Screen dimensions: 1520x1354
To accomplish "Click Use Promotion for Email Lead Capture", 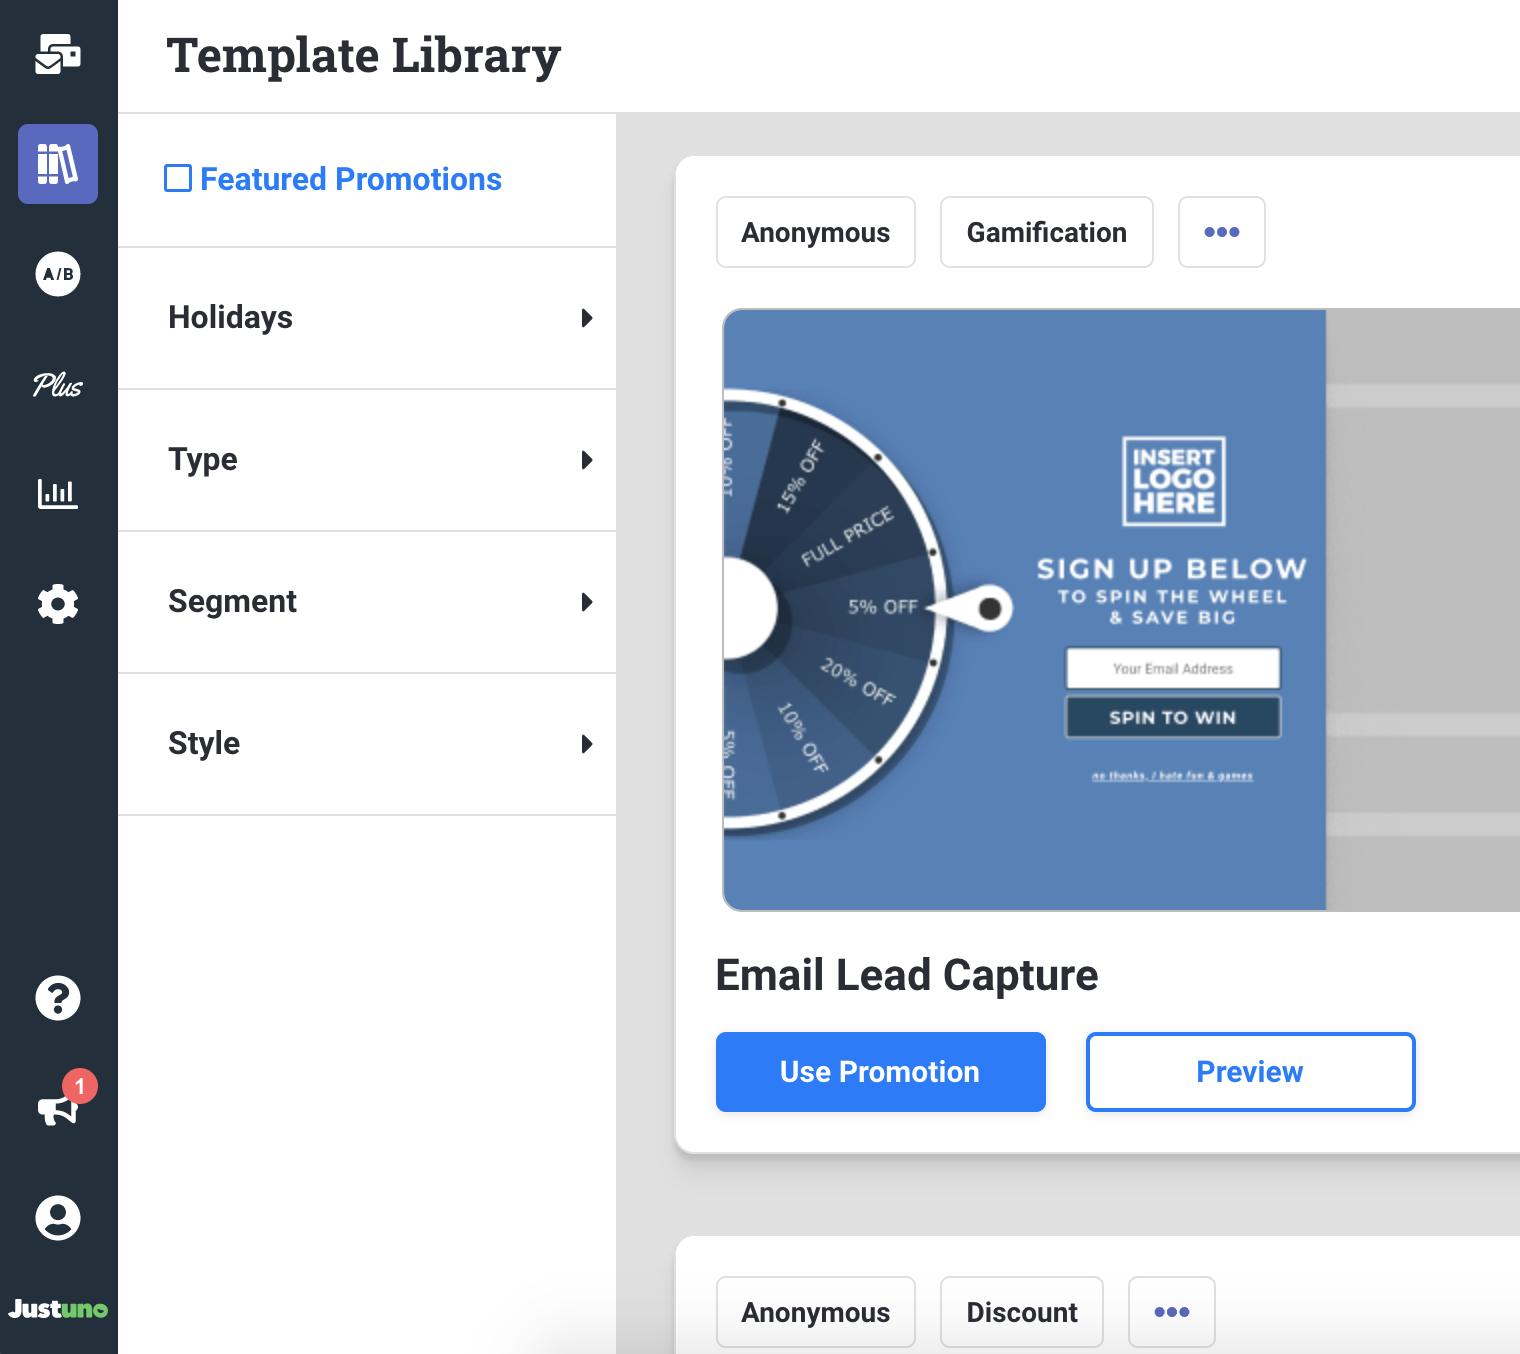I will coord(880,1072).
